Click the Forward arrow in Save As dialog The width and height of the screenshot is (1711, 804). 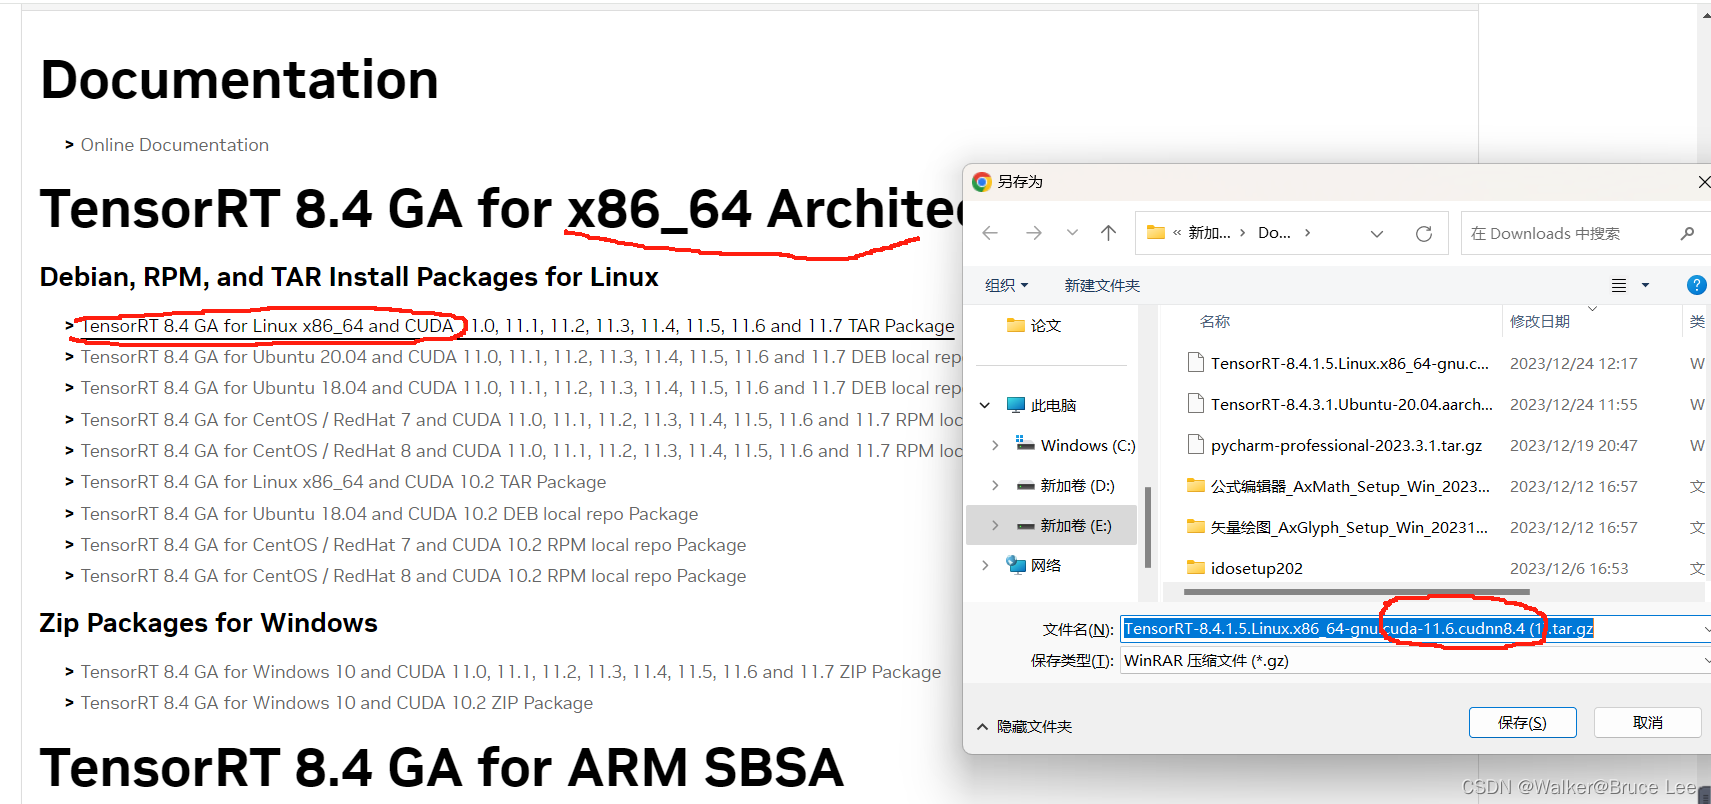(x=1034, y=233)
